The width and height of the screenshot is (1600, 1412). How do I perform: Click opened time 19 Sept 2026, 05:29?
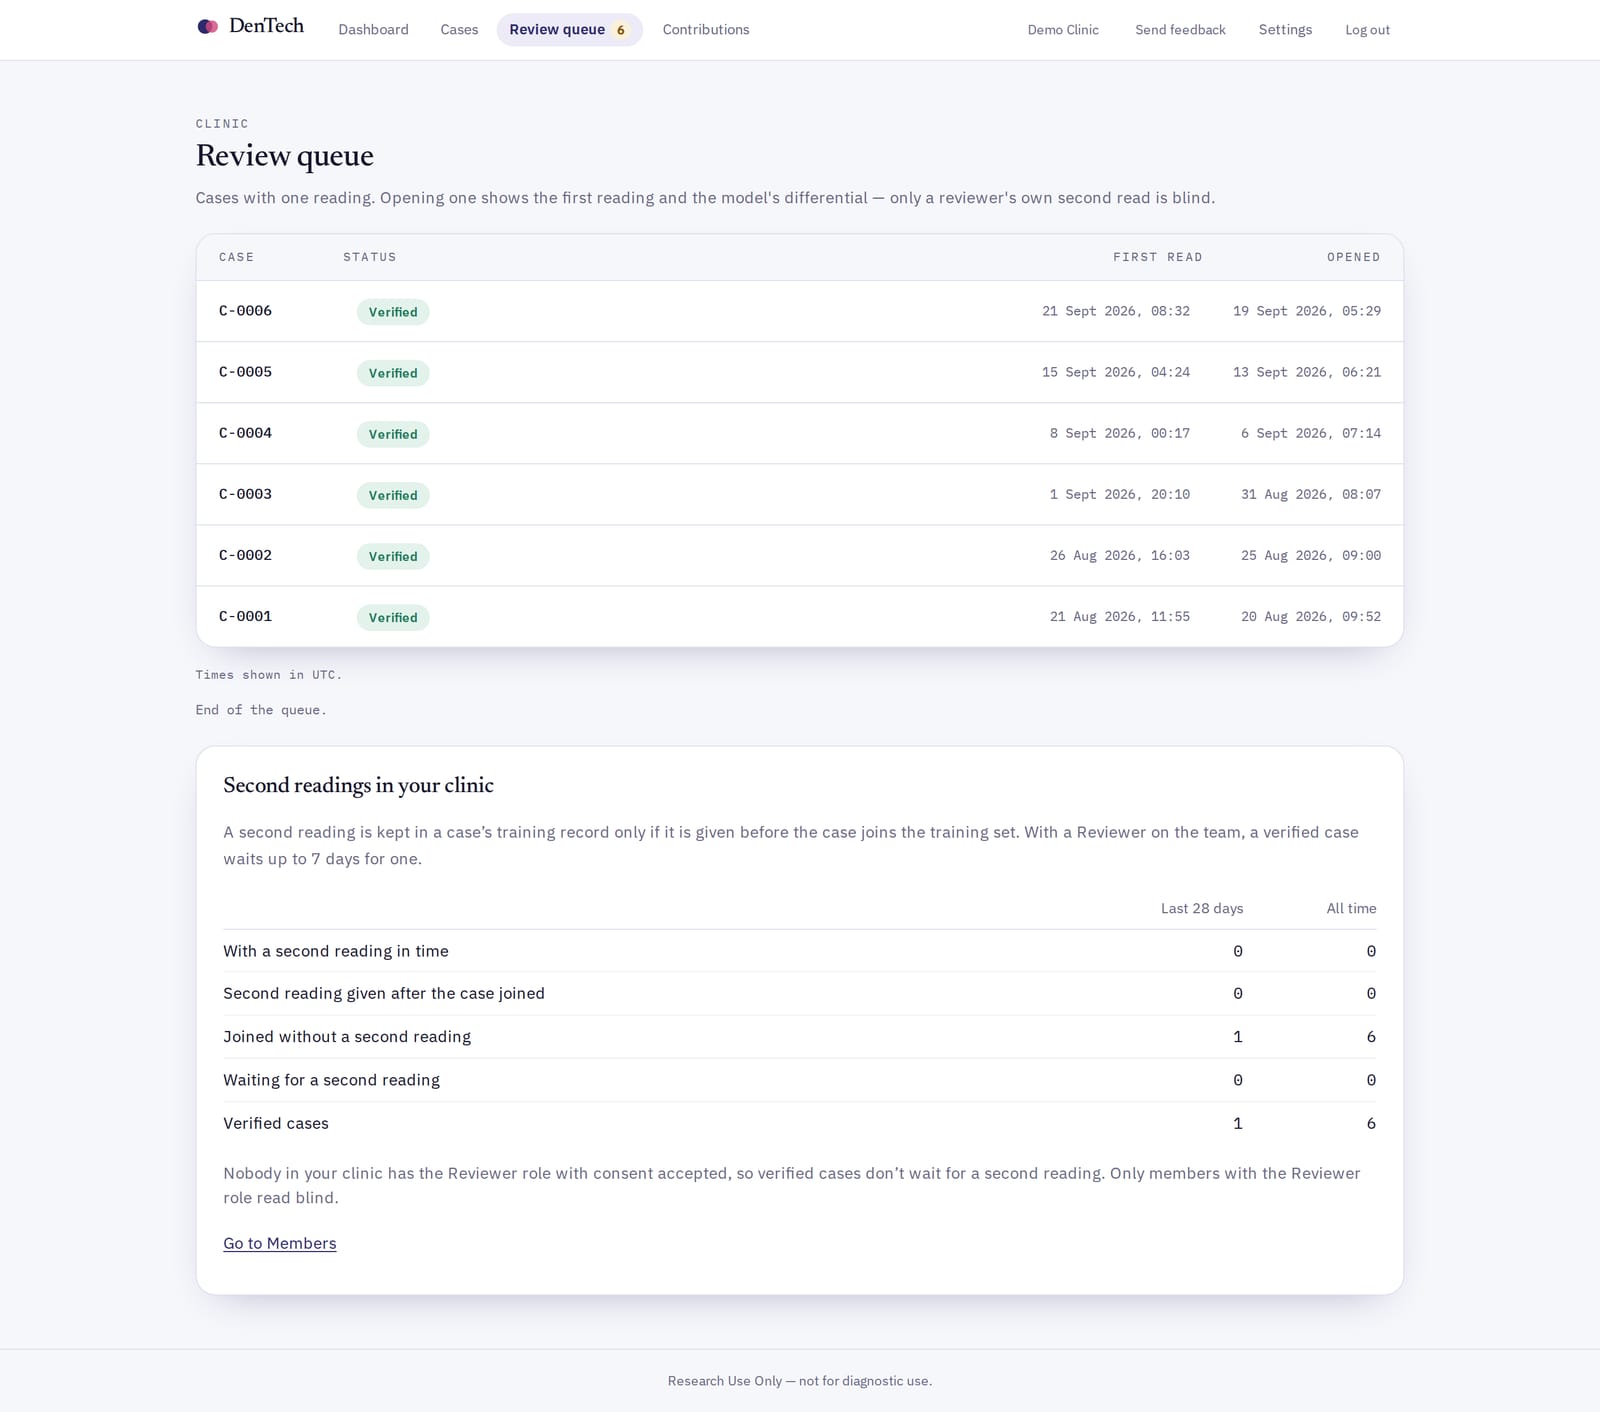click(1307, 311)
